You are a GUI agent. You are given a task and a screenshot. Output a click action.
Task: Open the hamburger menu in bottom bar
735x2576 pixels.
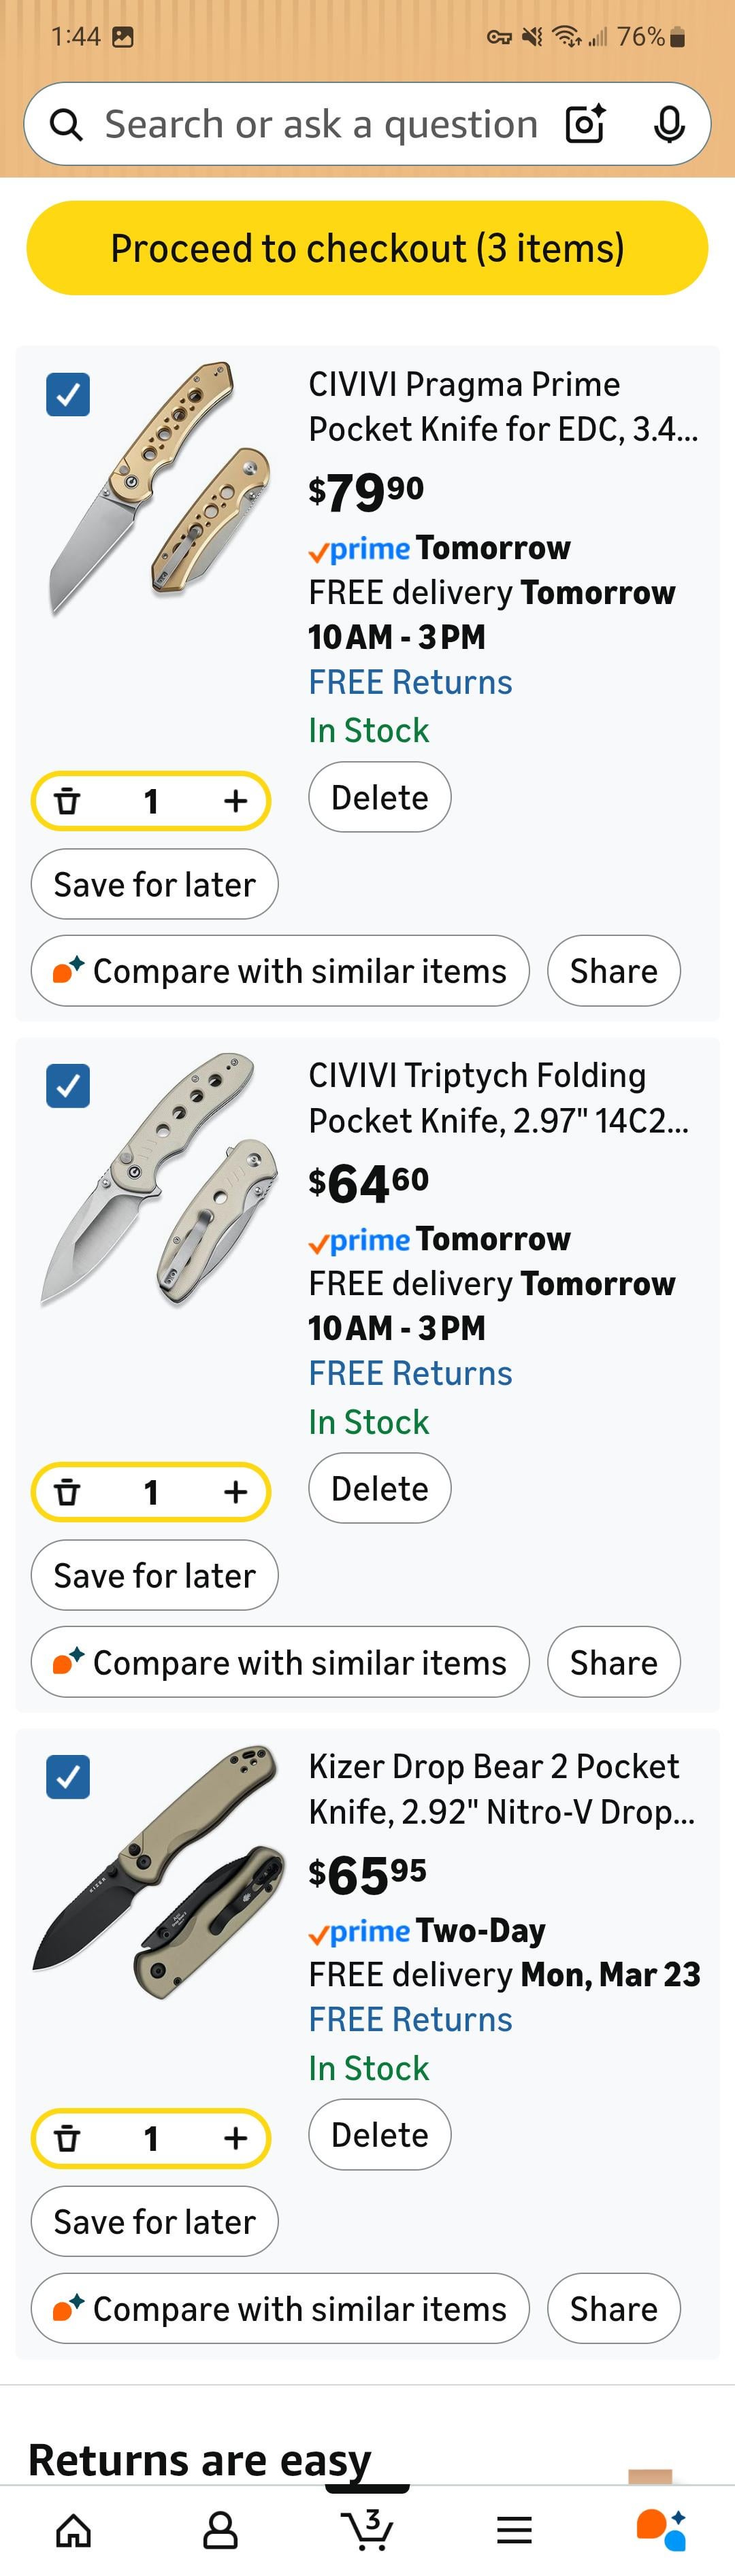click(514, 2530)
